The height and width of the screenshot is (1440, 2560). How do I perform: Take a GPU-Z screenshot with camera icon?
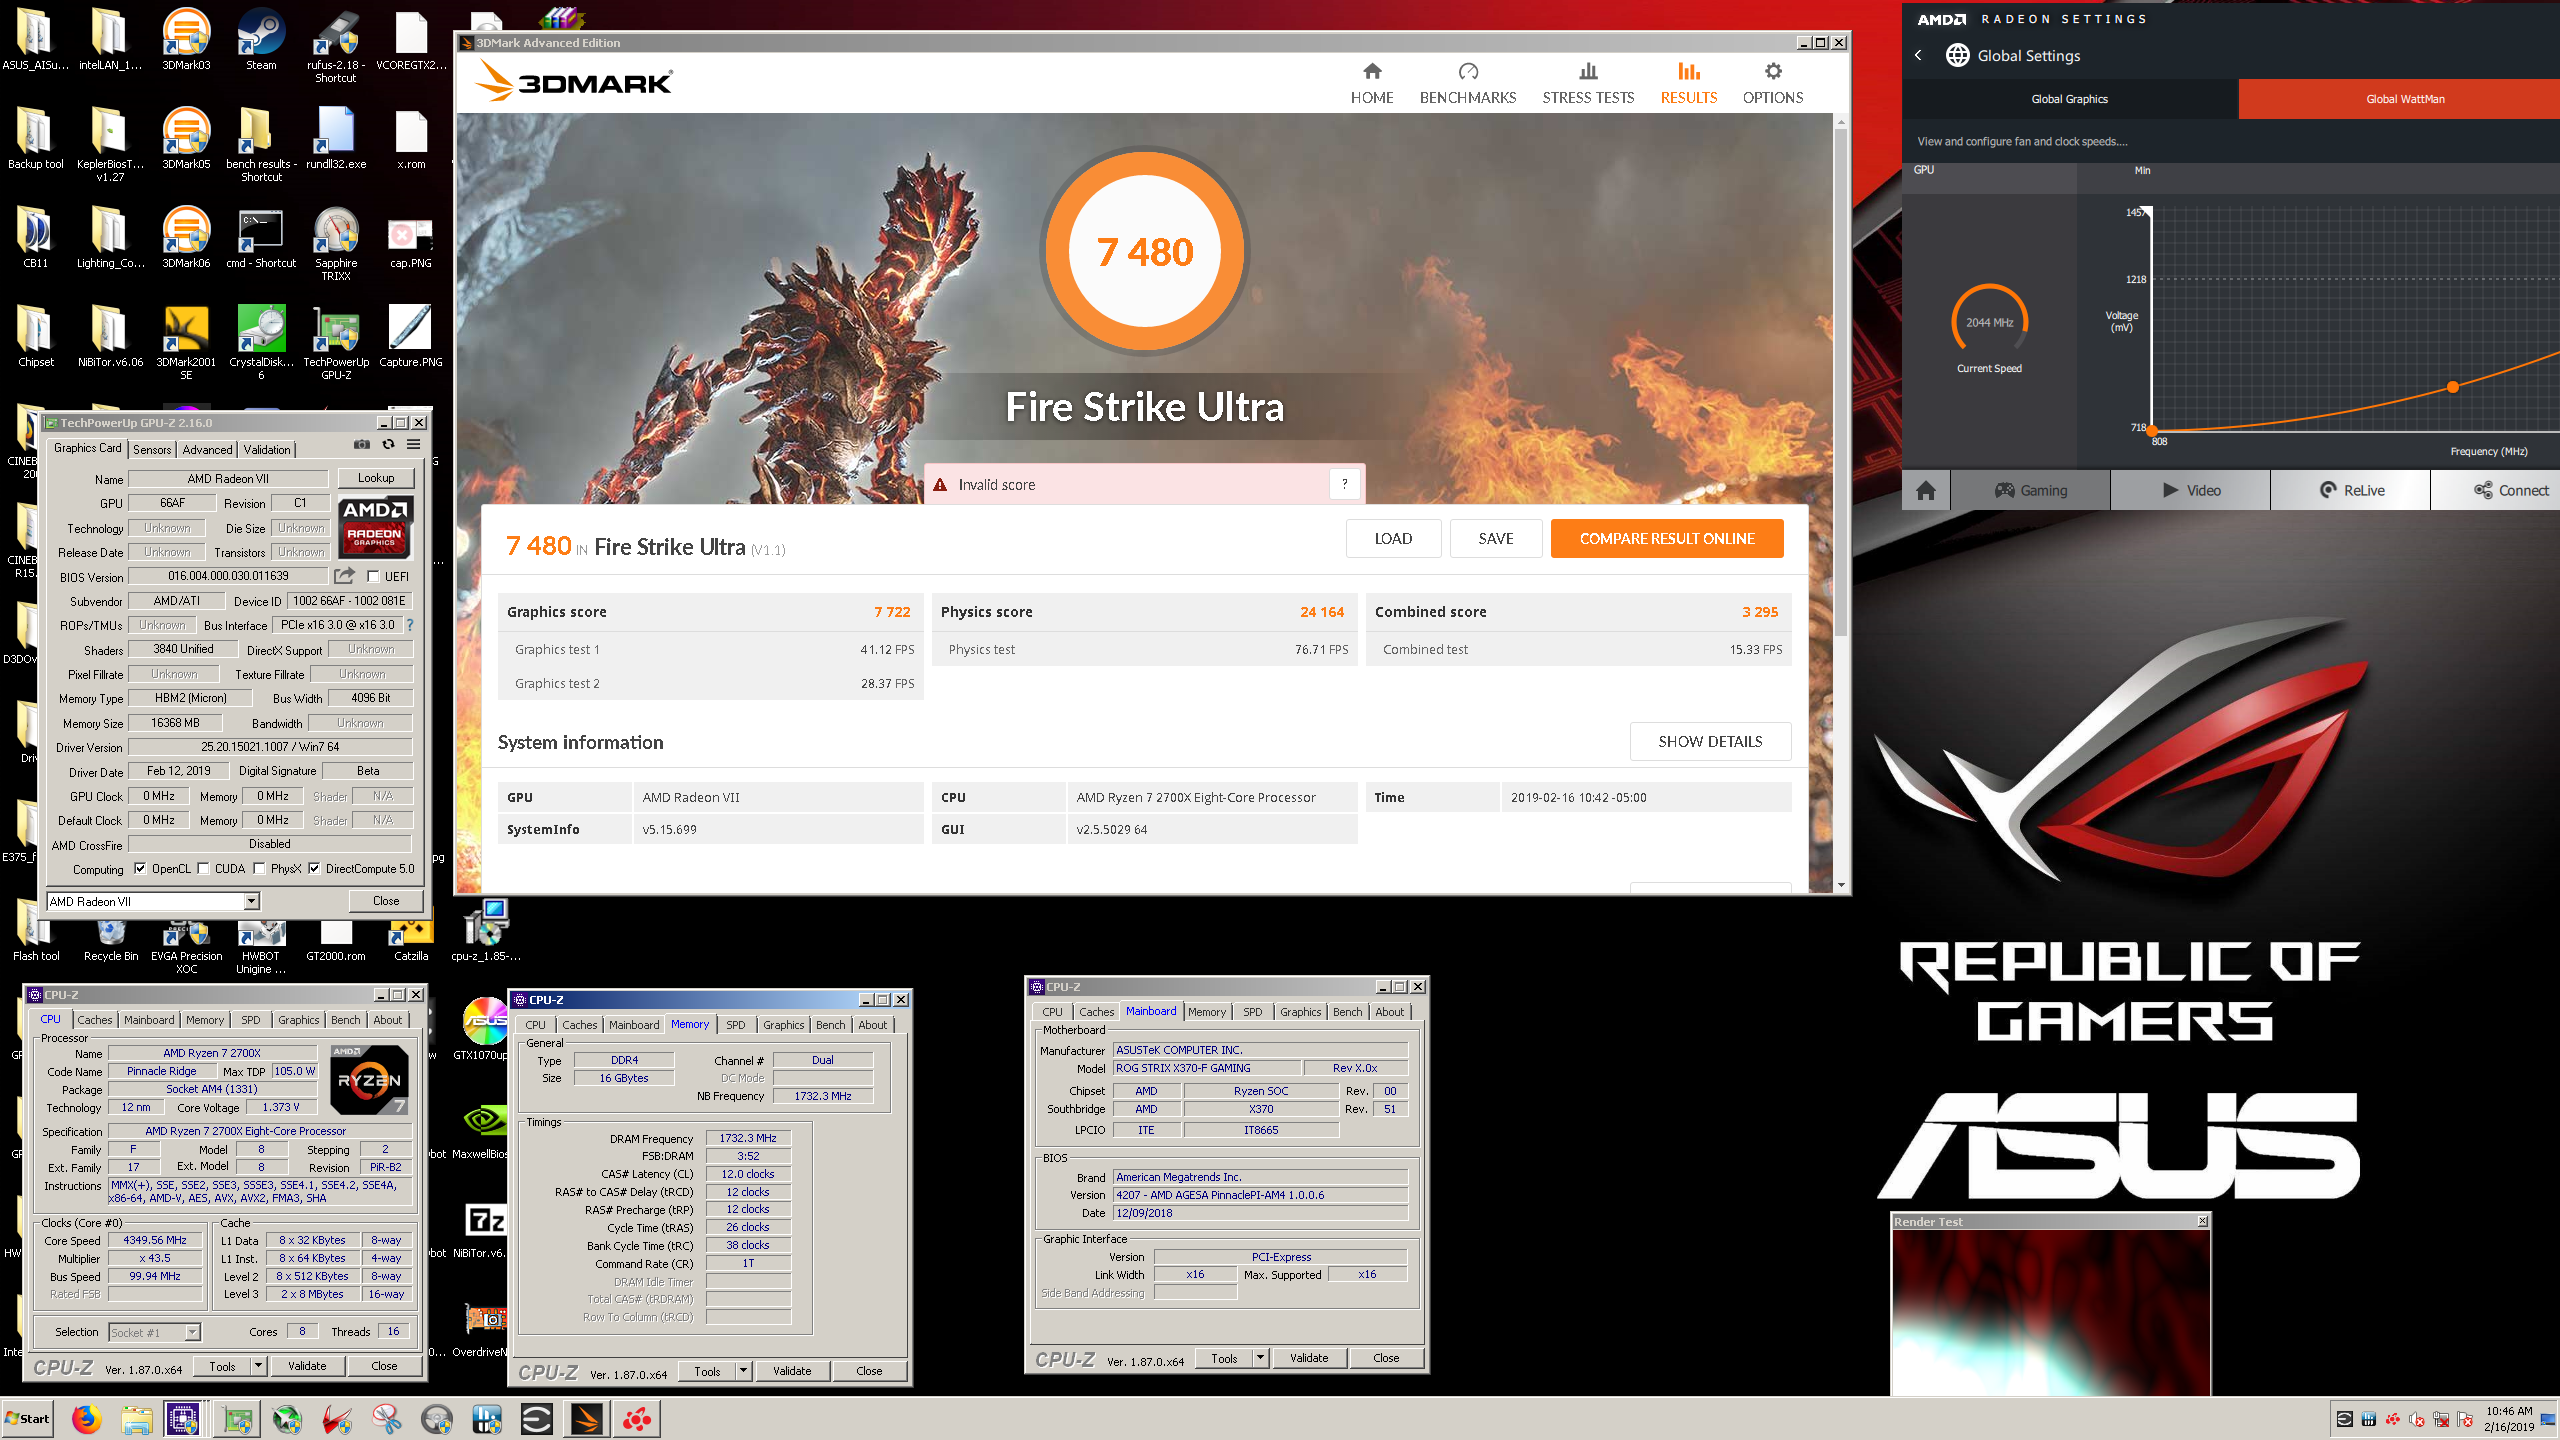point(362,445)
